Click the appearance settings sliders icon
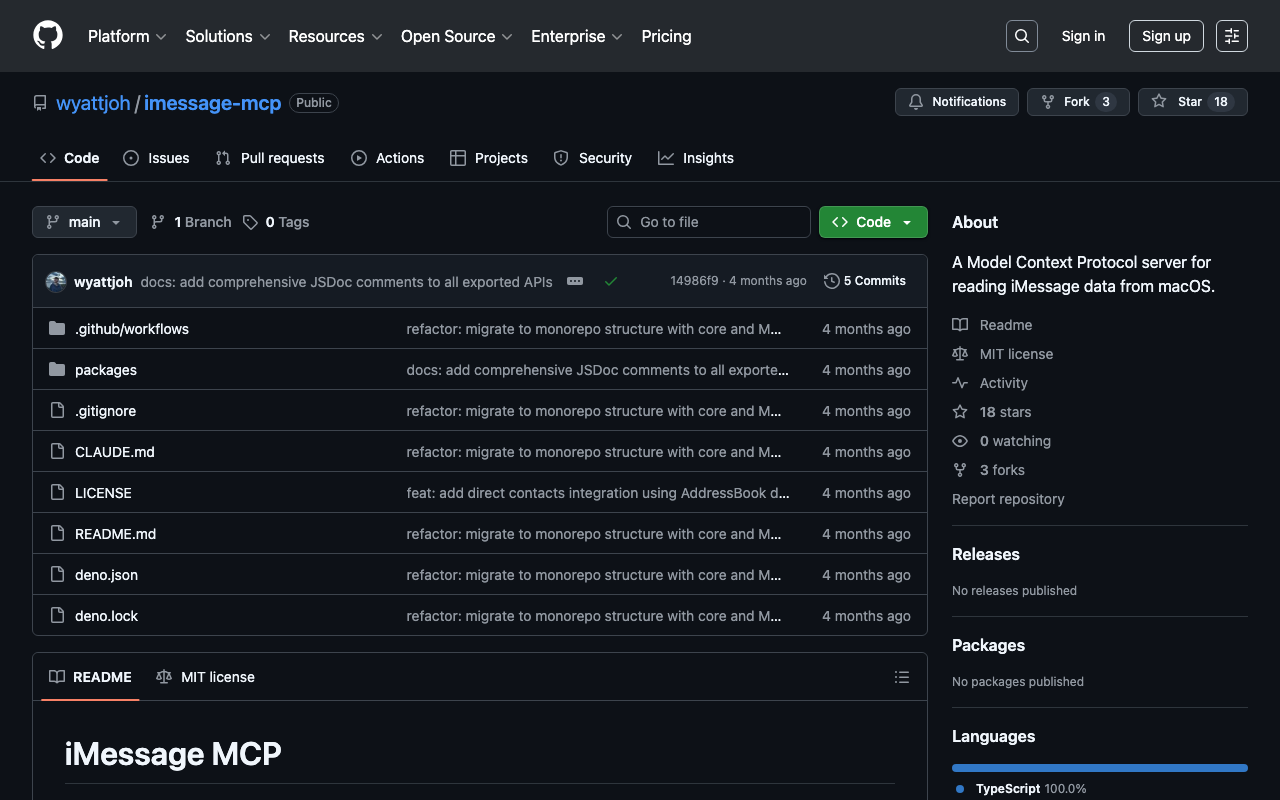 1231,36
